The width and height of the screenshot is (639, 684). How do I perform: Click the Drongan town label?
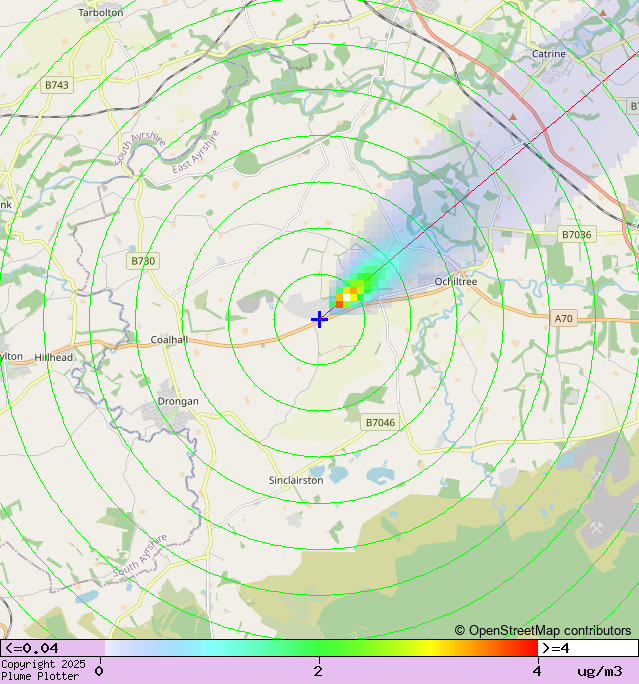pyautogui.click(x=178, y=401)
